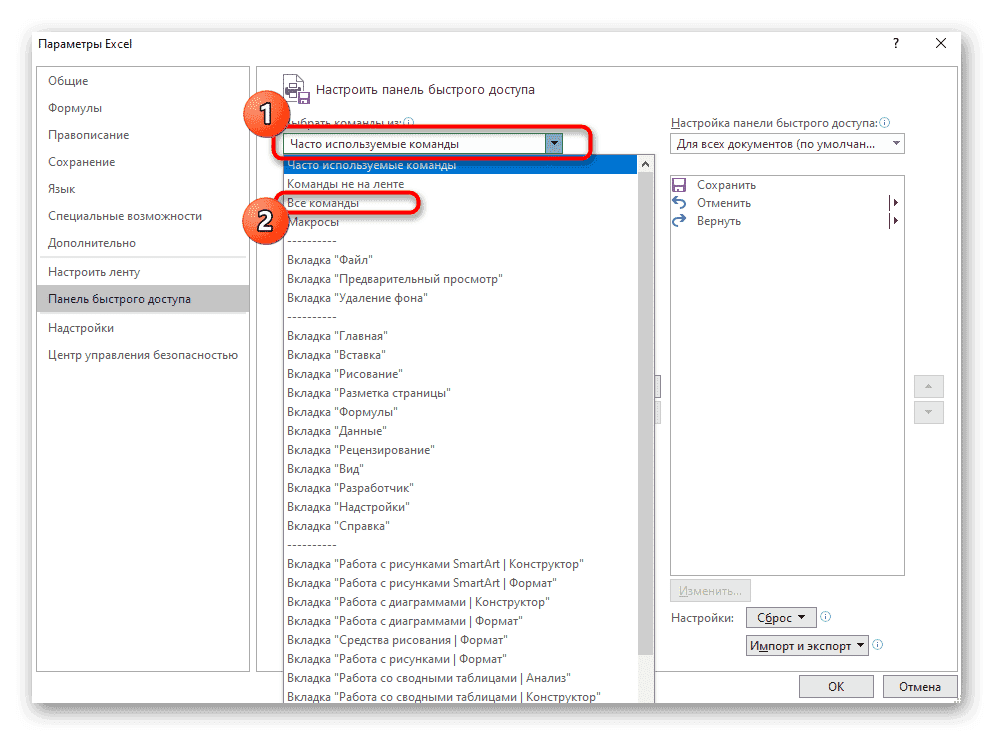Open the 'Часто используемые команды' combo box arrow
This screenshot has height=735, width=993.
pyautogui.click(x=553, y=144)
